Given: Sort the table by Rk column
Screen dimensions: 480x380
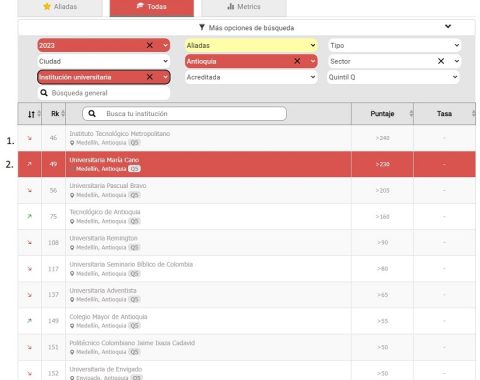Looking at the screenshot, I should (55, 114).
